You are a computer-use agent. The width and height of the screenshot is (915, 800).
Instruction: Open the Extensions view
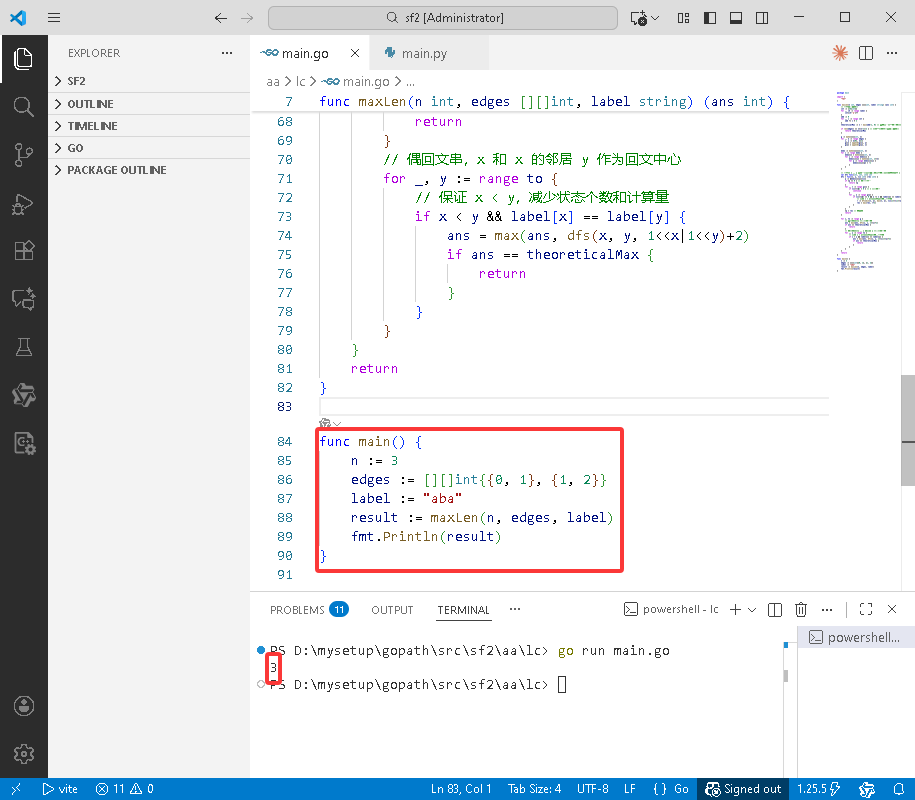23,251
